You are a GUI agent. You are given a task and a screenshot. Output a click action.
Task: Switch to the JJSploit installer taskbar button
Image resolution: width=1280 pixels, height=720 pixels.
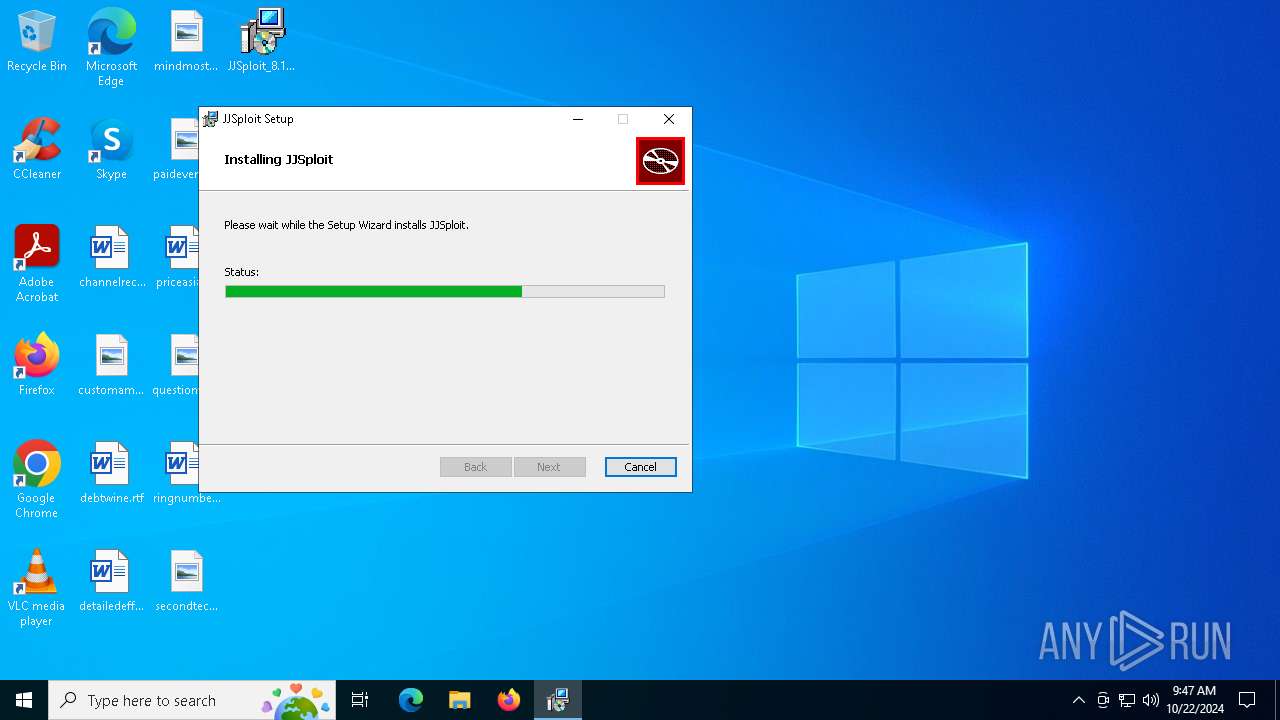557,700
